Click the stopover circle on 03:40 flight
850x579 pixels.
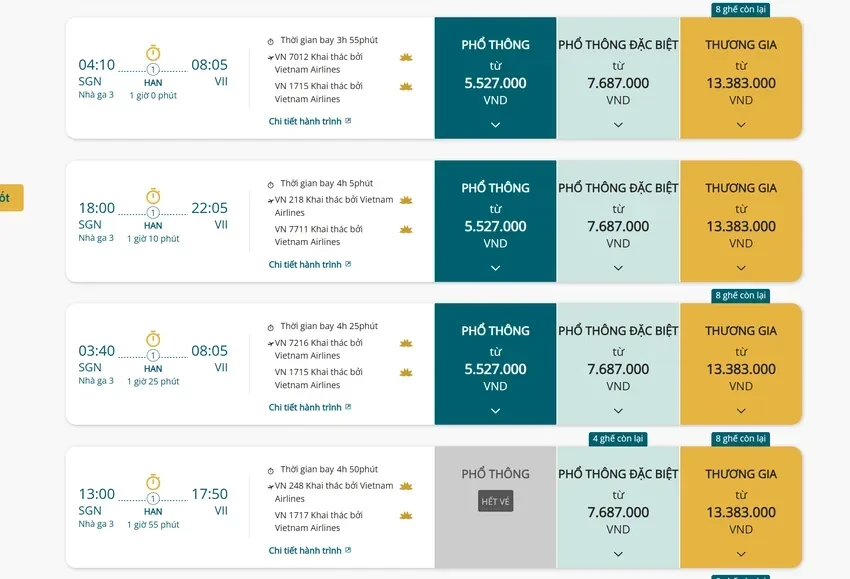click(153, 355)
